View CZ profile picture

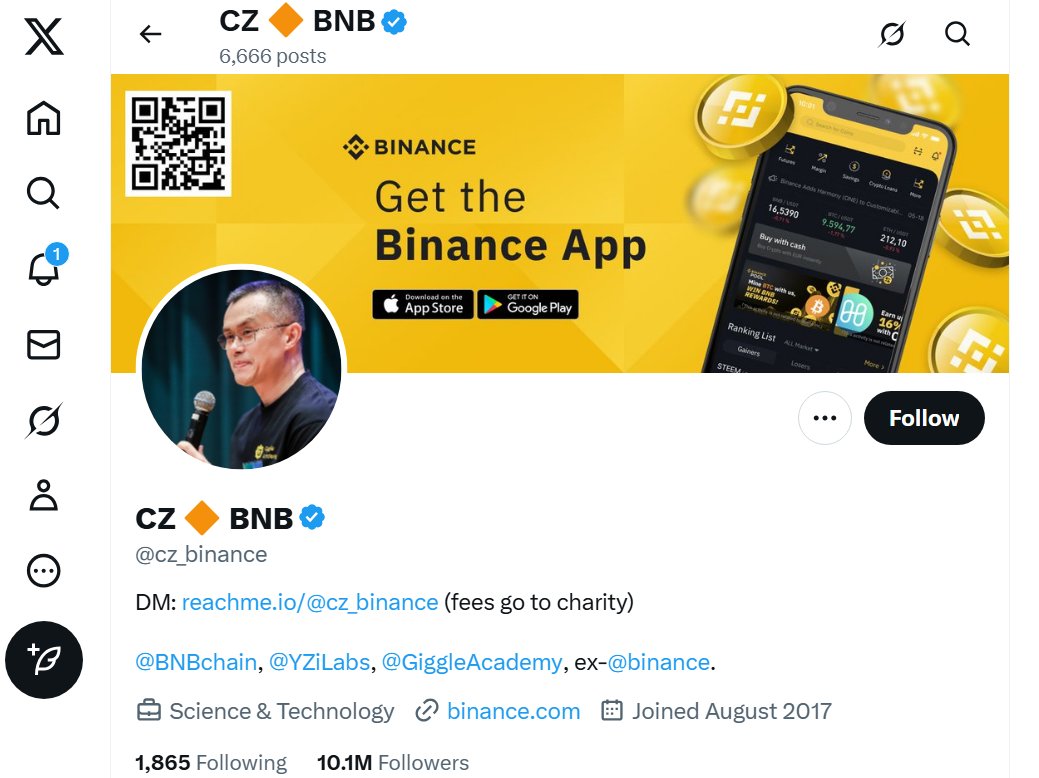pos(241,369)
